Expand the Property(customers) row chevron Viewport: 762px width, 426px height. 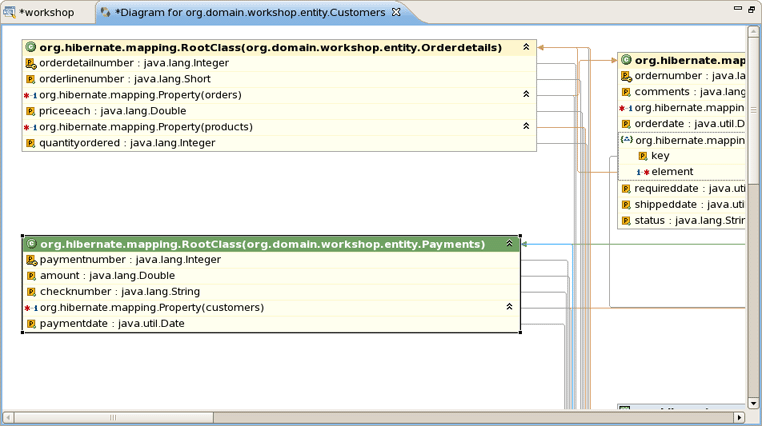click(x=509, y=308)
